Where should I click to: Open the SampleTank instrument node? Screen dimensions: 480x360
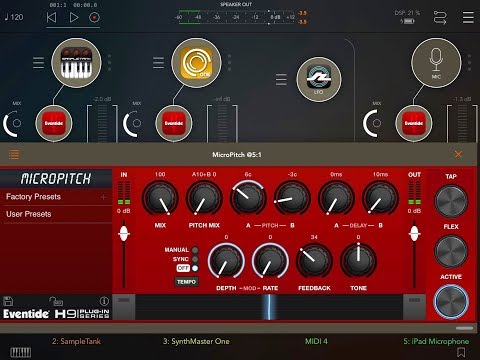click(76, 63)
